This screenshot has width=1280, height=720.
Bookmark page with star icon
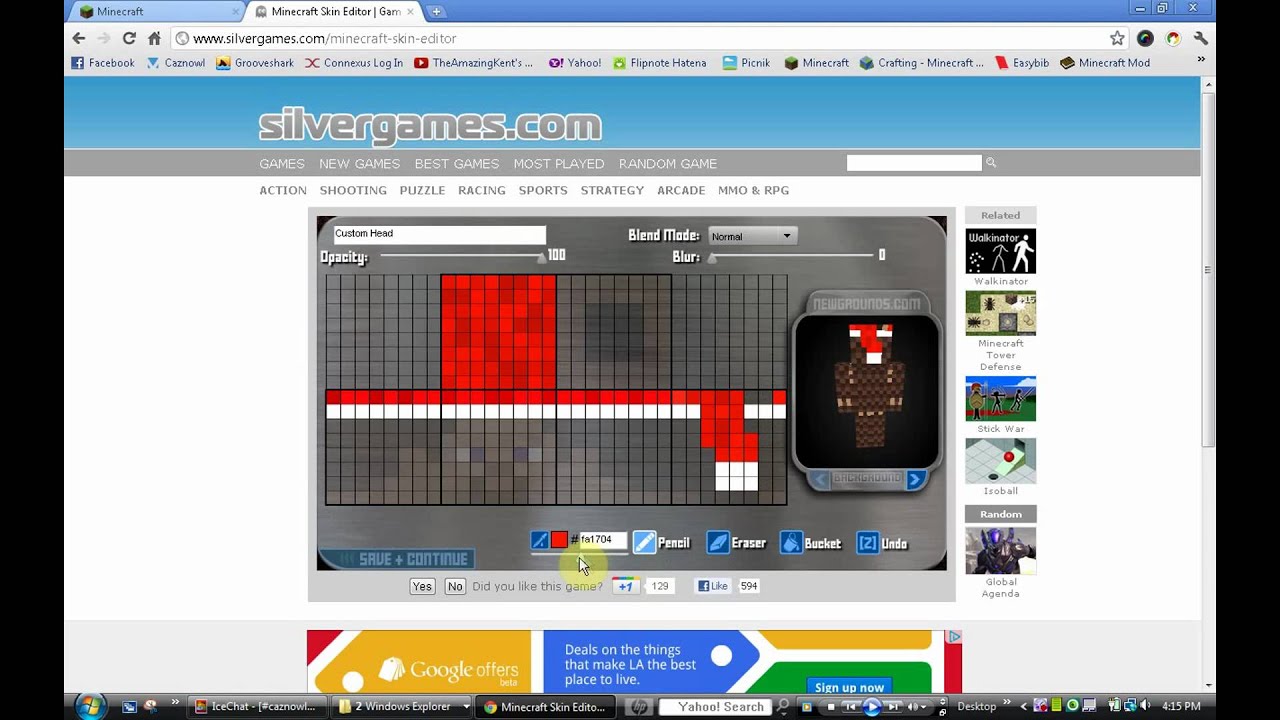[x=1117, y=38]
